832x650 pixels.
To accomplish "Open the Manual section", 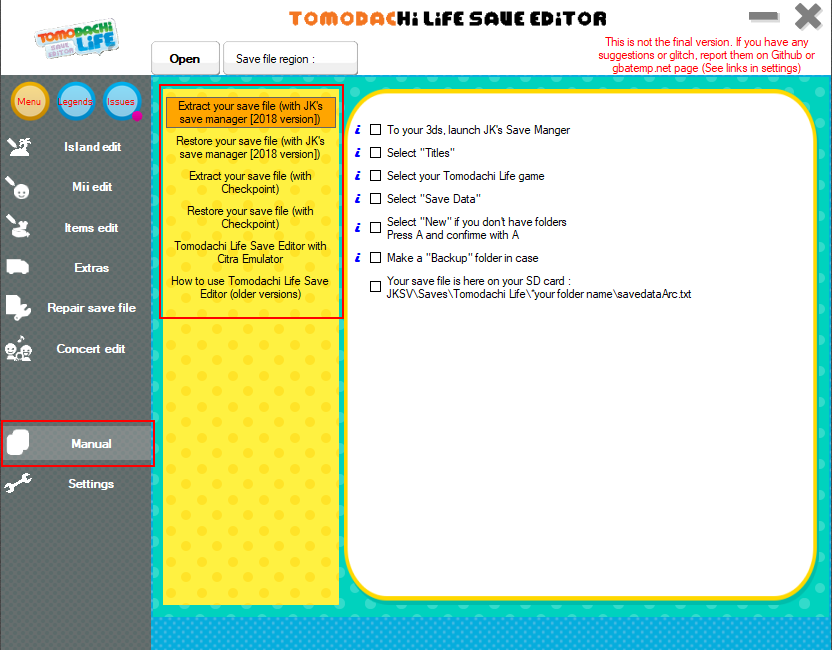I will (x=77, y=444).
